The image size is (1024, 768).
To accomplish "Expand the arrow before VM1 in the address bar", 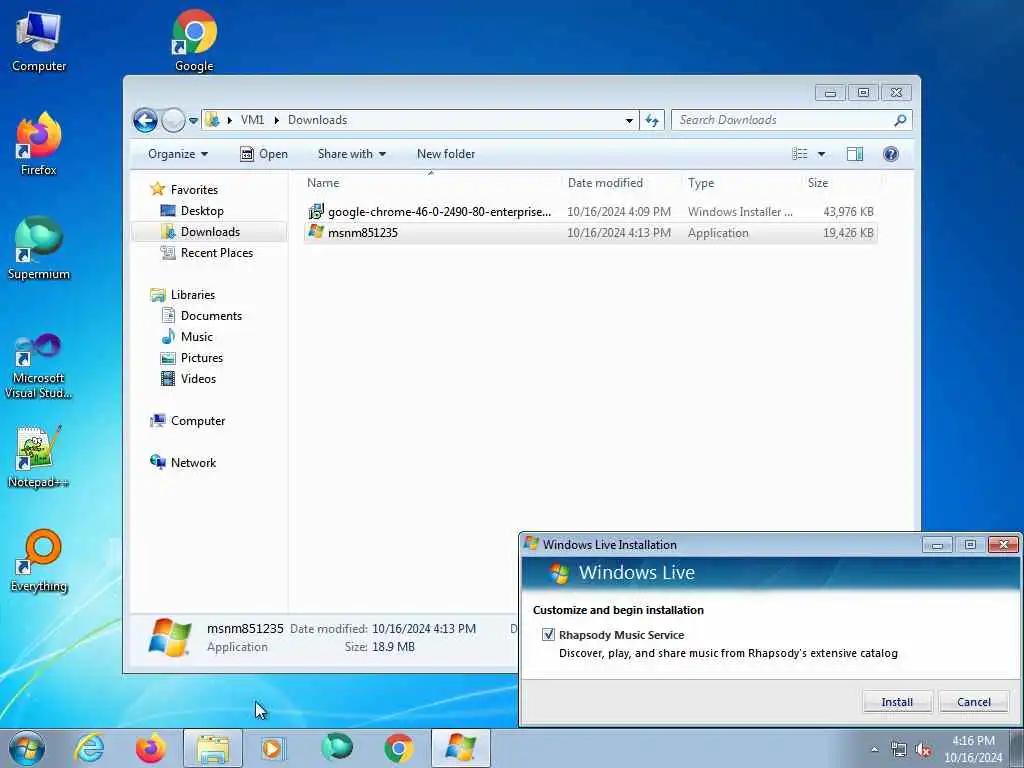I will tap(230, 120).
